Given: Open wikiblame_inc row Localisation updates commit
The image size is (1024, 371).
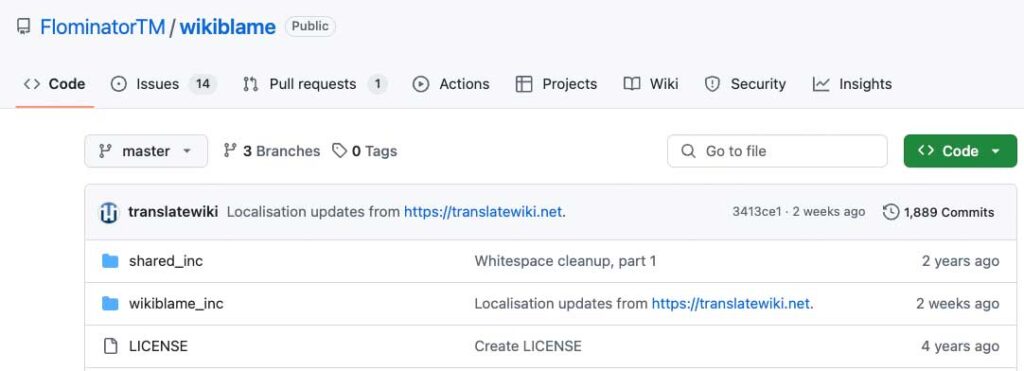Looking at the screenshot, I should [x=562, y=304].
